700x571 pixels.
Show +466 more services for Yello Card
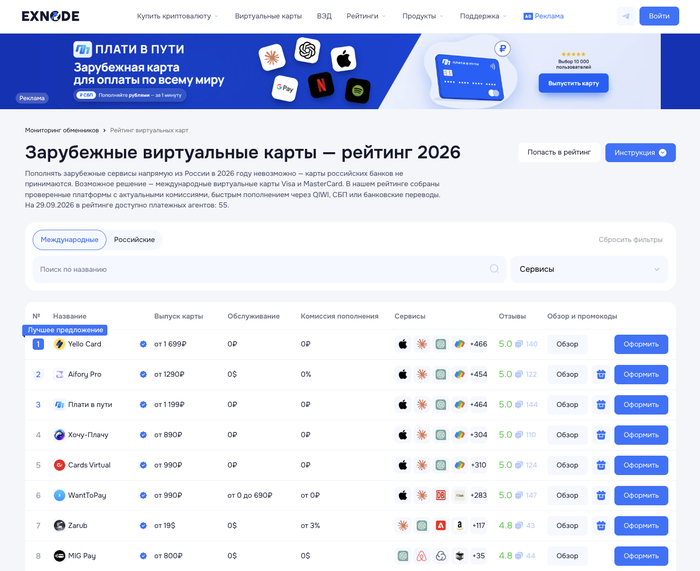(x=479, y=344)
